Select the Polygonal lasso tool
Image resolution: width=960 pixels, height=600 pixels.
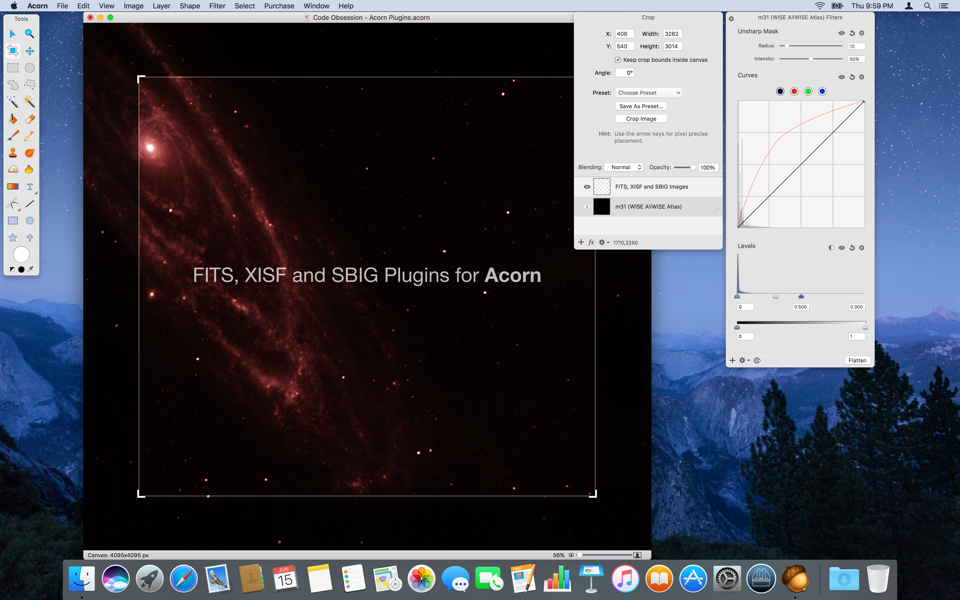pos(29,84)
